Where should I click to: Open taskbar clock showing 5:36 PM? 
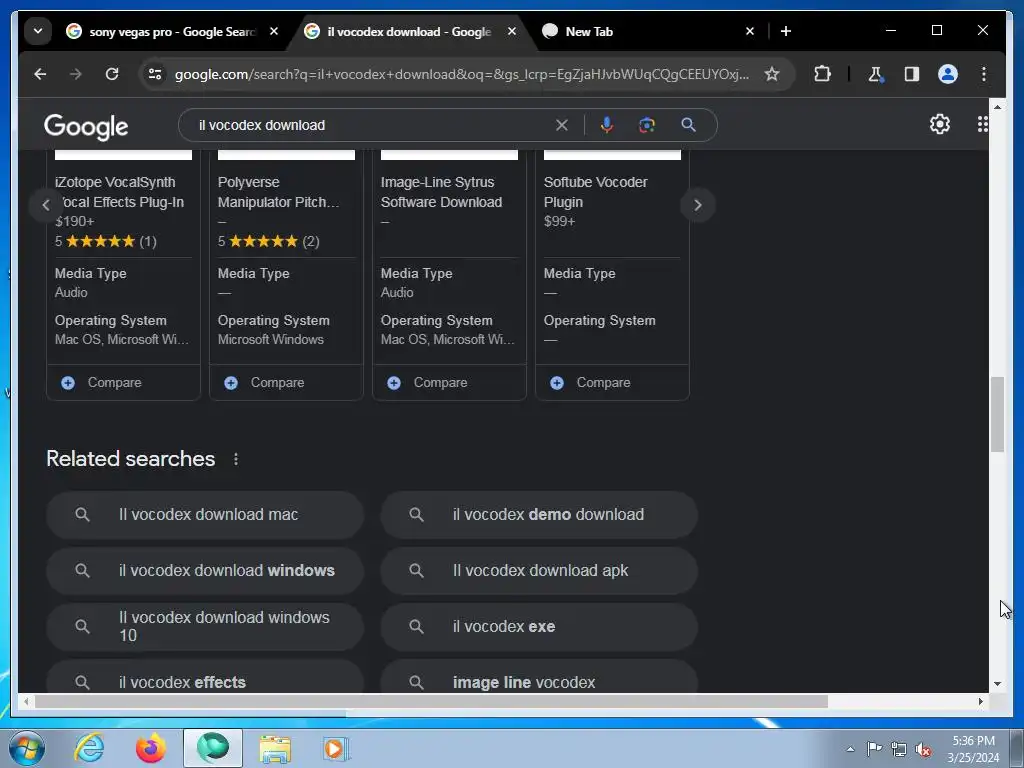(973, 749)
